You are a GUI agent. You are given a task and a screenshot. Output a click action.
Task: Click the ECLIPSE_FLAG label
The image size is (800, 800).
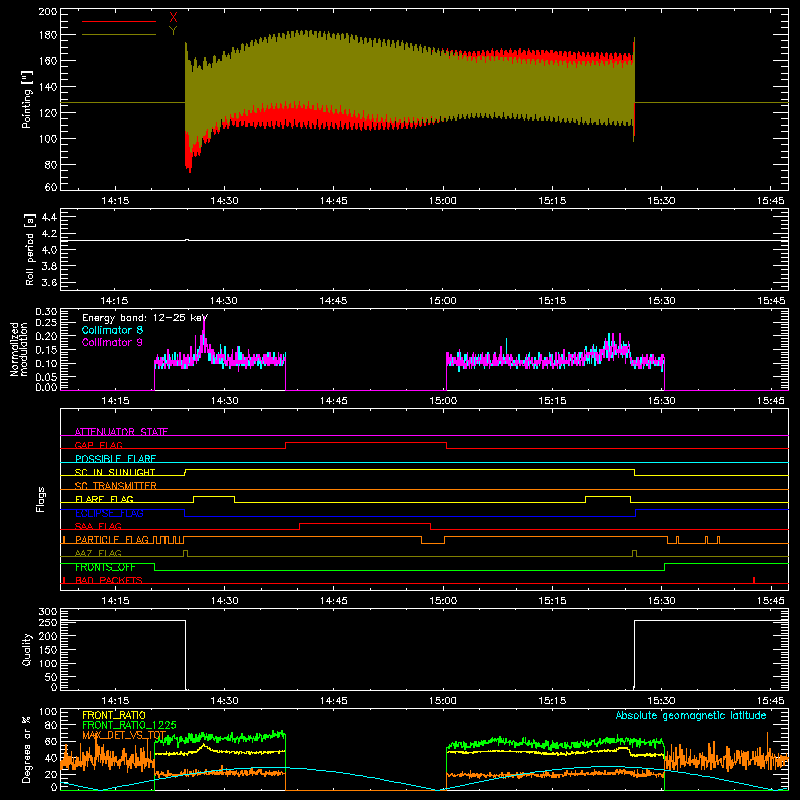[x=109, y=513]
